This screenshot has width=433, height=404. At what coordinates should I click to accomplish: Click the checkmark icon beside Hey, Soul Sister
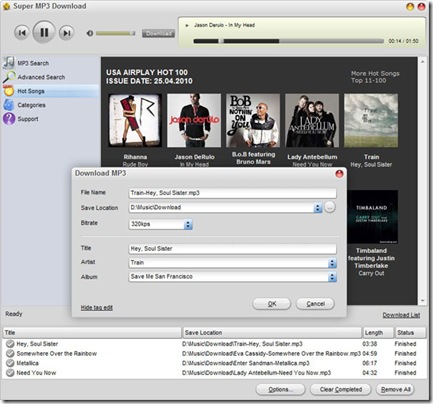coord(10,344)
